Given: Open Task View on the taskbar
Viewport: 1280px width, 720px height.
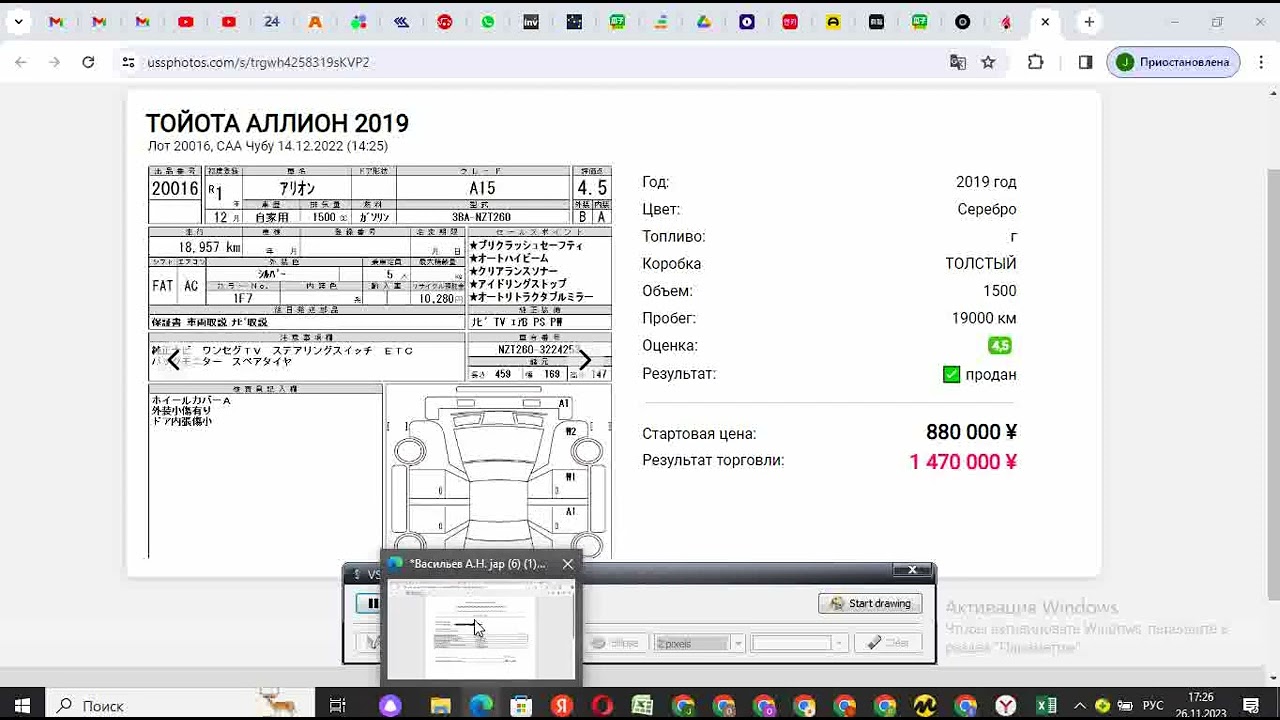Looking at the screenshot, I should [337, 706].
